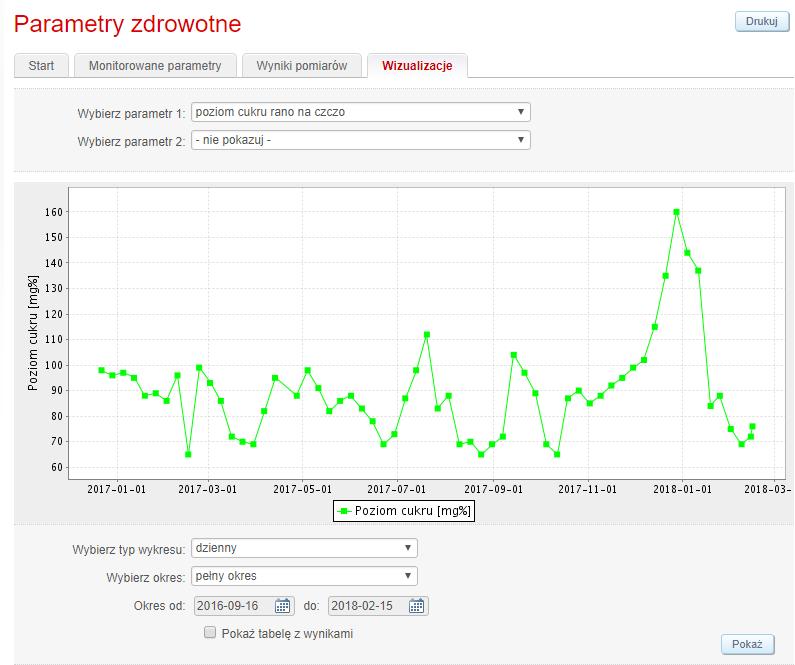
Task: Expand 'Wybierz typ wykresu' dropdown
Action: pos(304,548)
